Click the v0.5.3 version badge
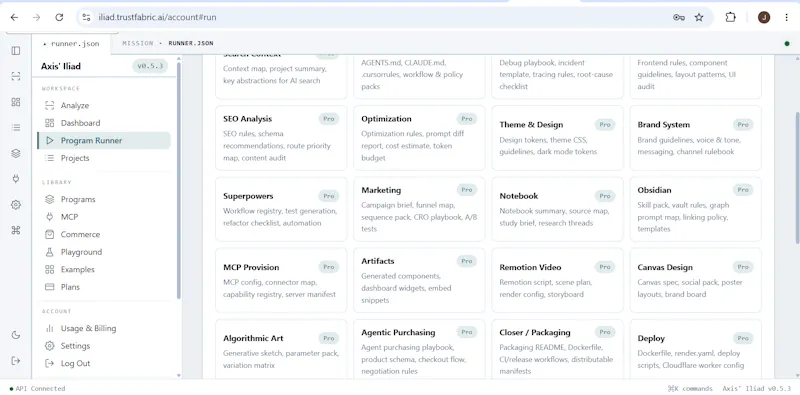This screenshot has height=395, width=800. [x=150, y=66]
